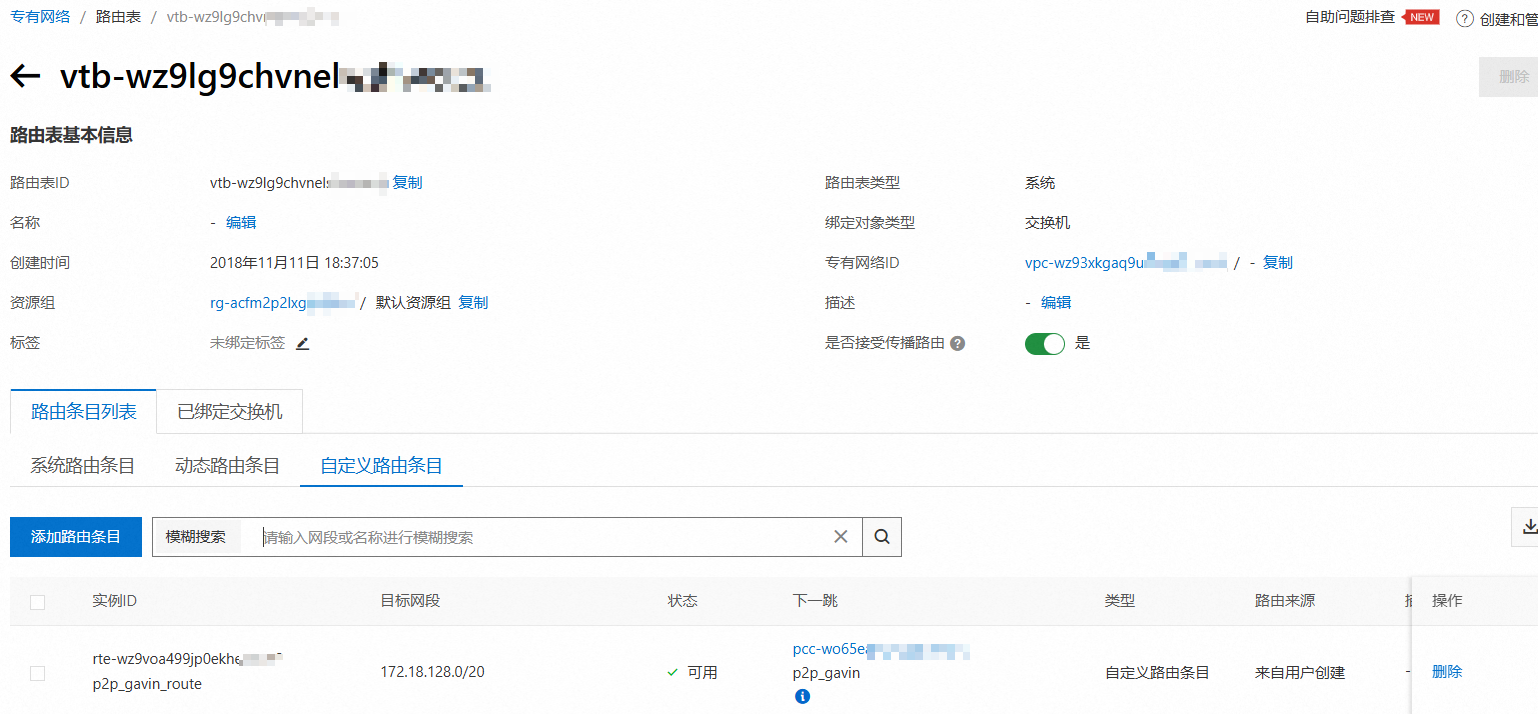
Task: Click 复制 link next to route table ID
Action: pos(407,183)
